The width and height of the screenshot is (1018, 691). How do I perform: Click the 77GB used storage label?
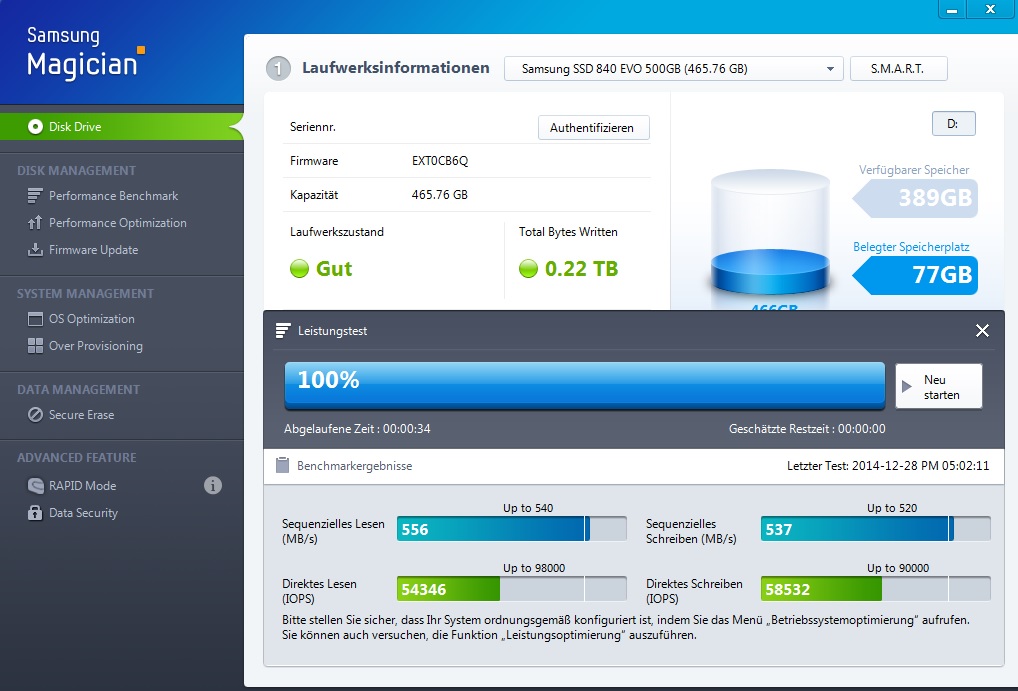915,275
